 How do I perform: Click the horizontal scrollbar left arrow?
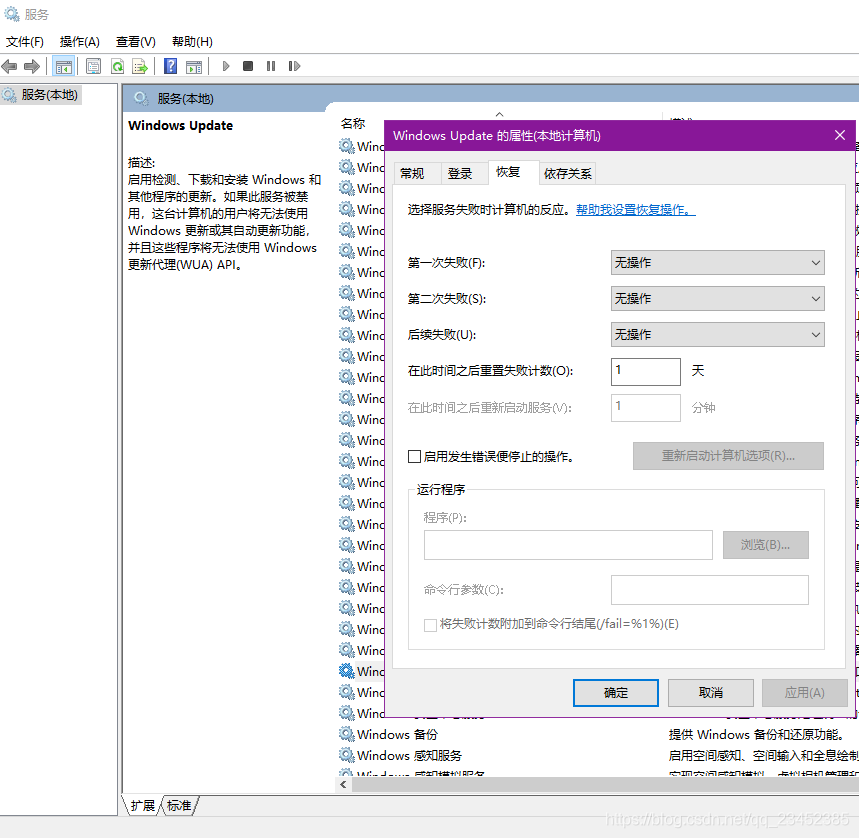click(343, 784)
